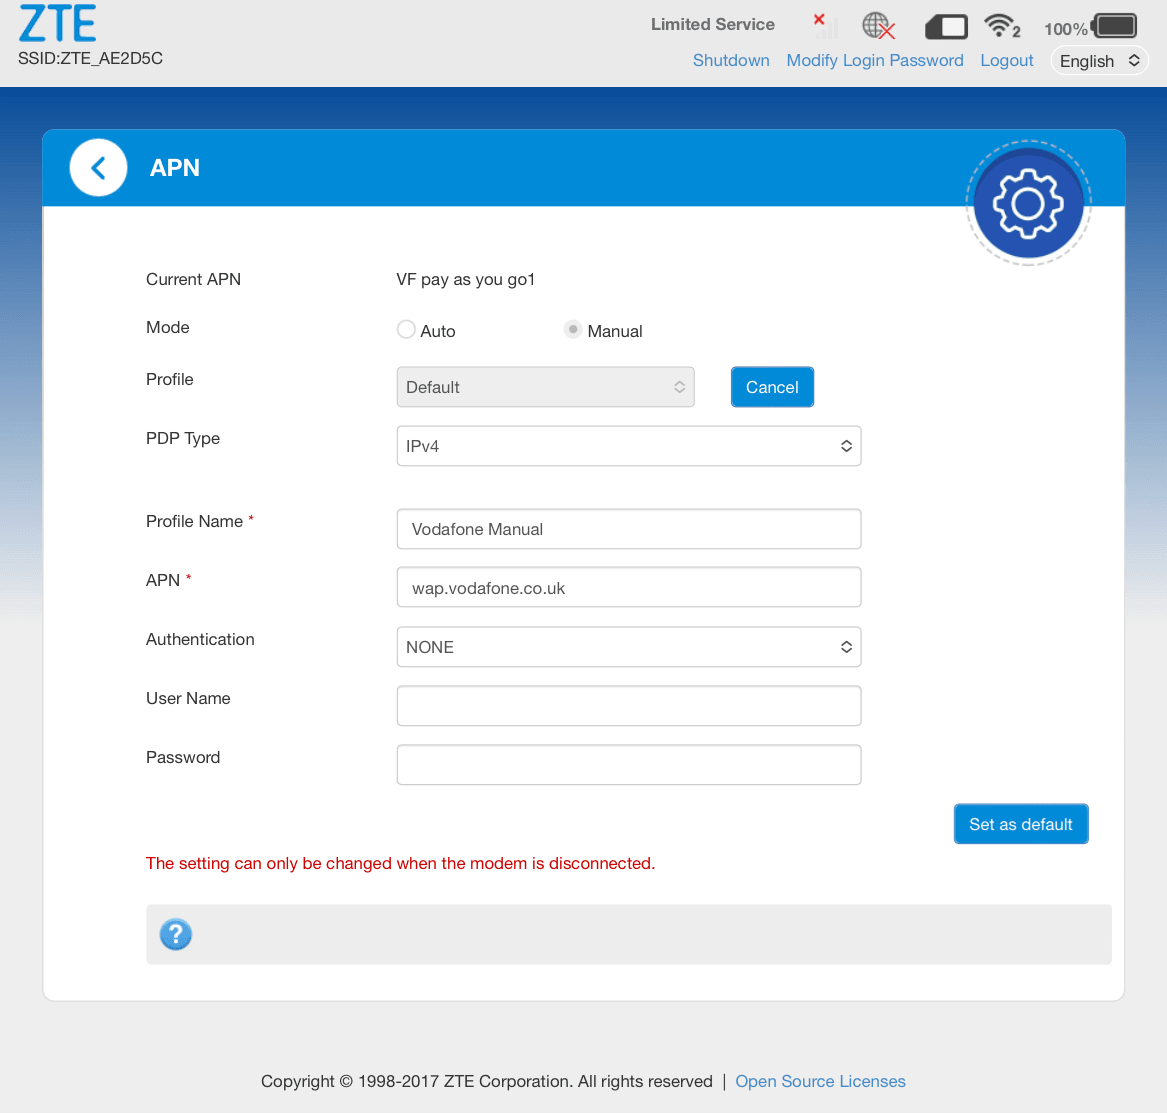The image size is (1167, 1113).
Task: Click the network globe disconnected icon
Action: point(878,26)
